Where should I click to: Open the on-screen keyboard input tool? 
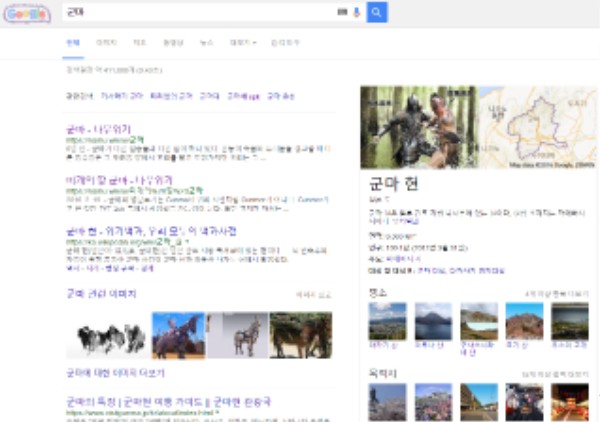click(343, 12)
